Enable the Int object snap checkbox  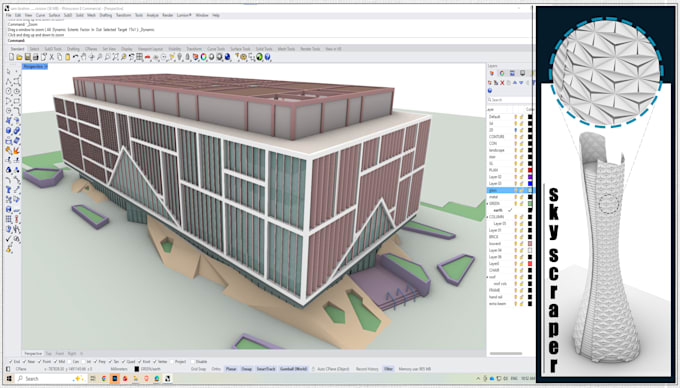coord(83,362)
